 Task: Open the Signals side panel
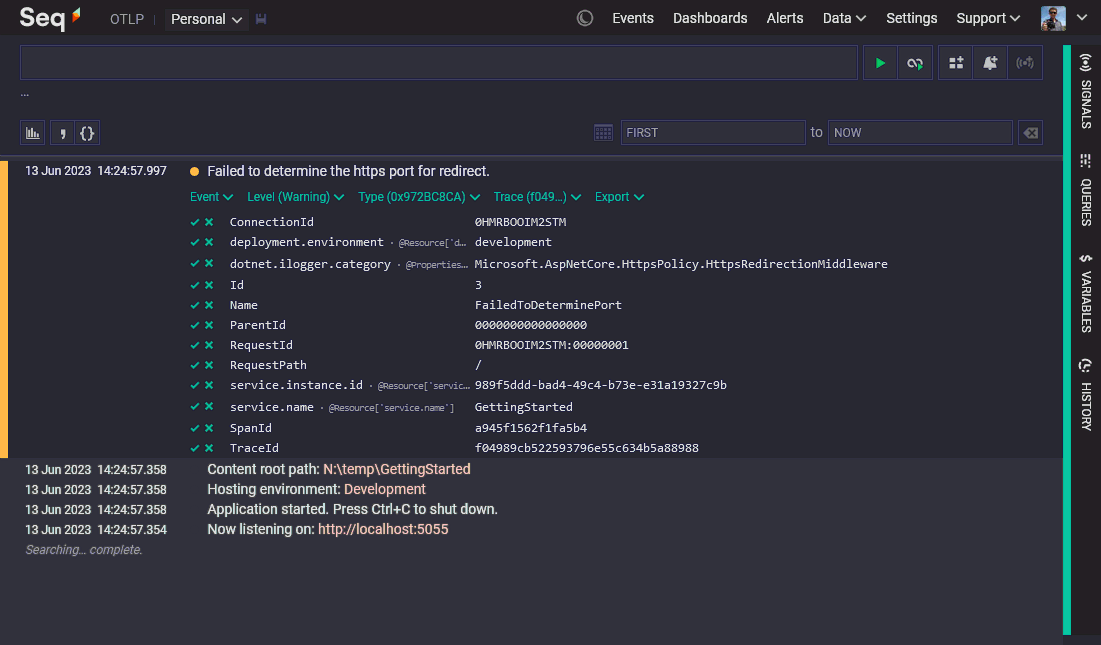pyautogui.click(x=1086, y=91)
